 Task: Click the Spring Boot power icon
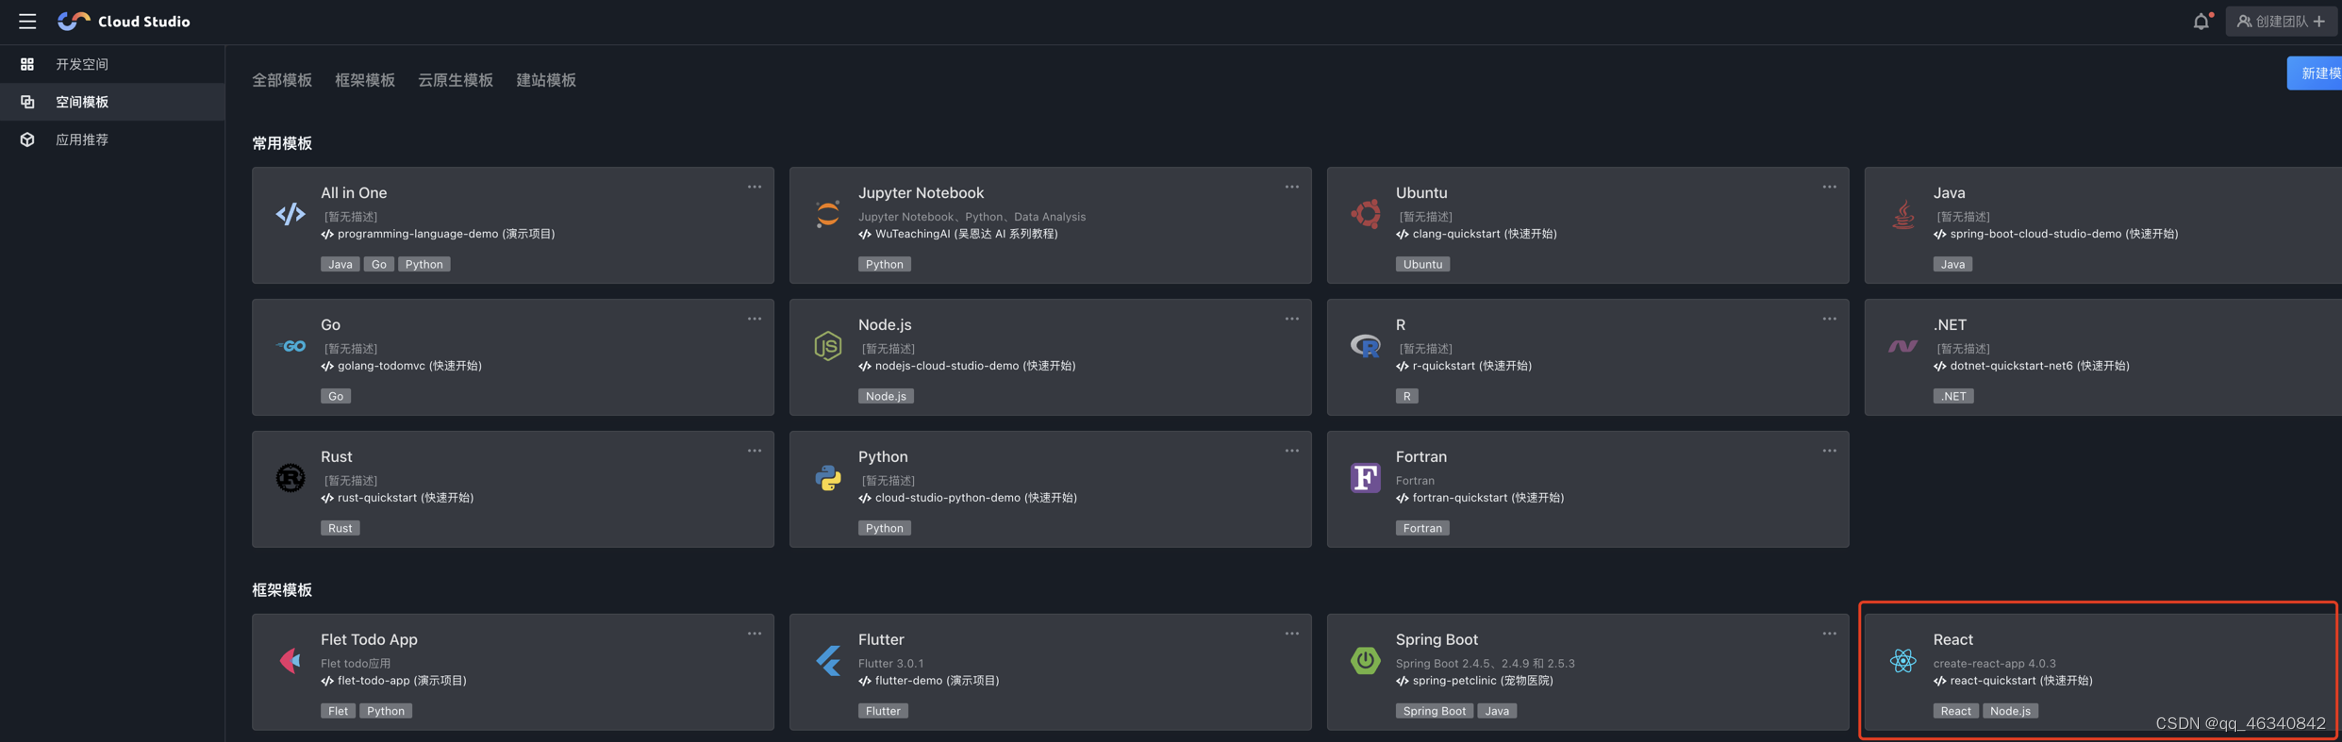(x=1365, y=661)
